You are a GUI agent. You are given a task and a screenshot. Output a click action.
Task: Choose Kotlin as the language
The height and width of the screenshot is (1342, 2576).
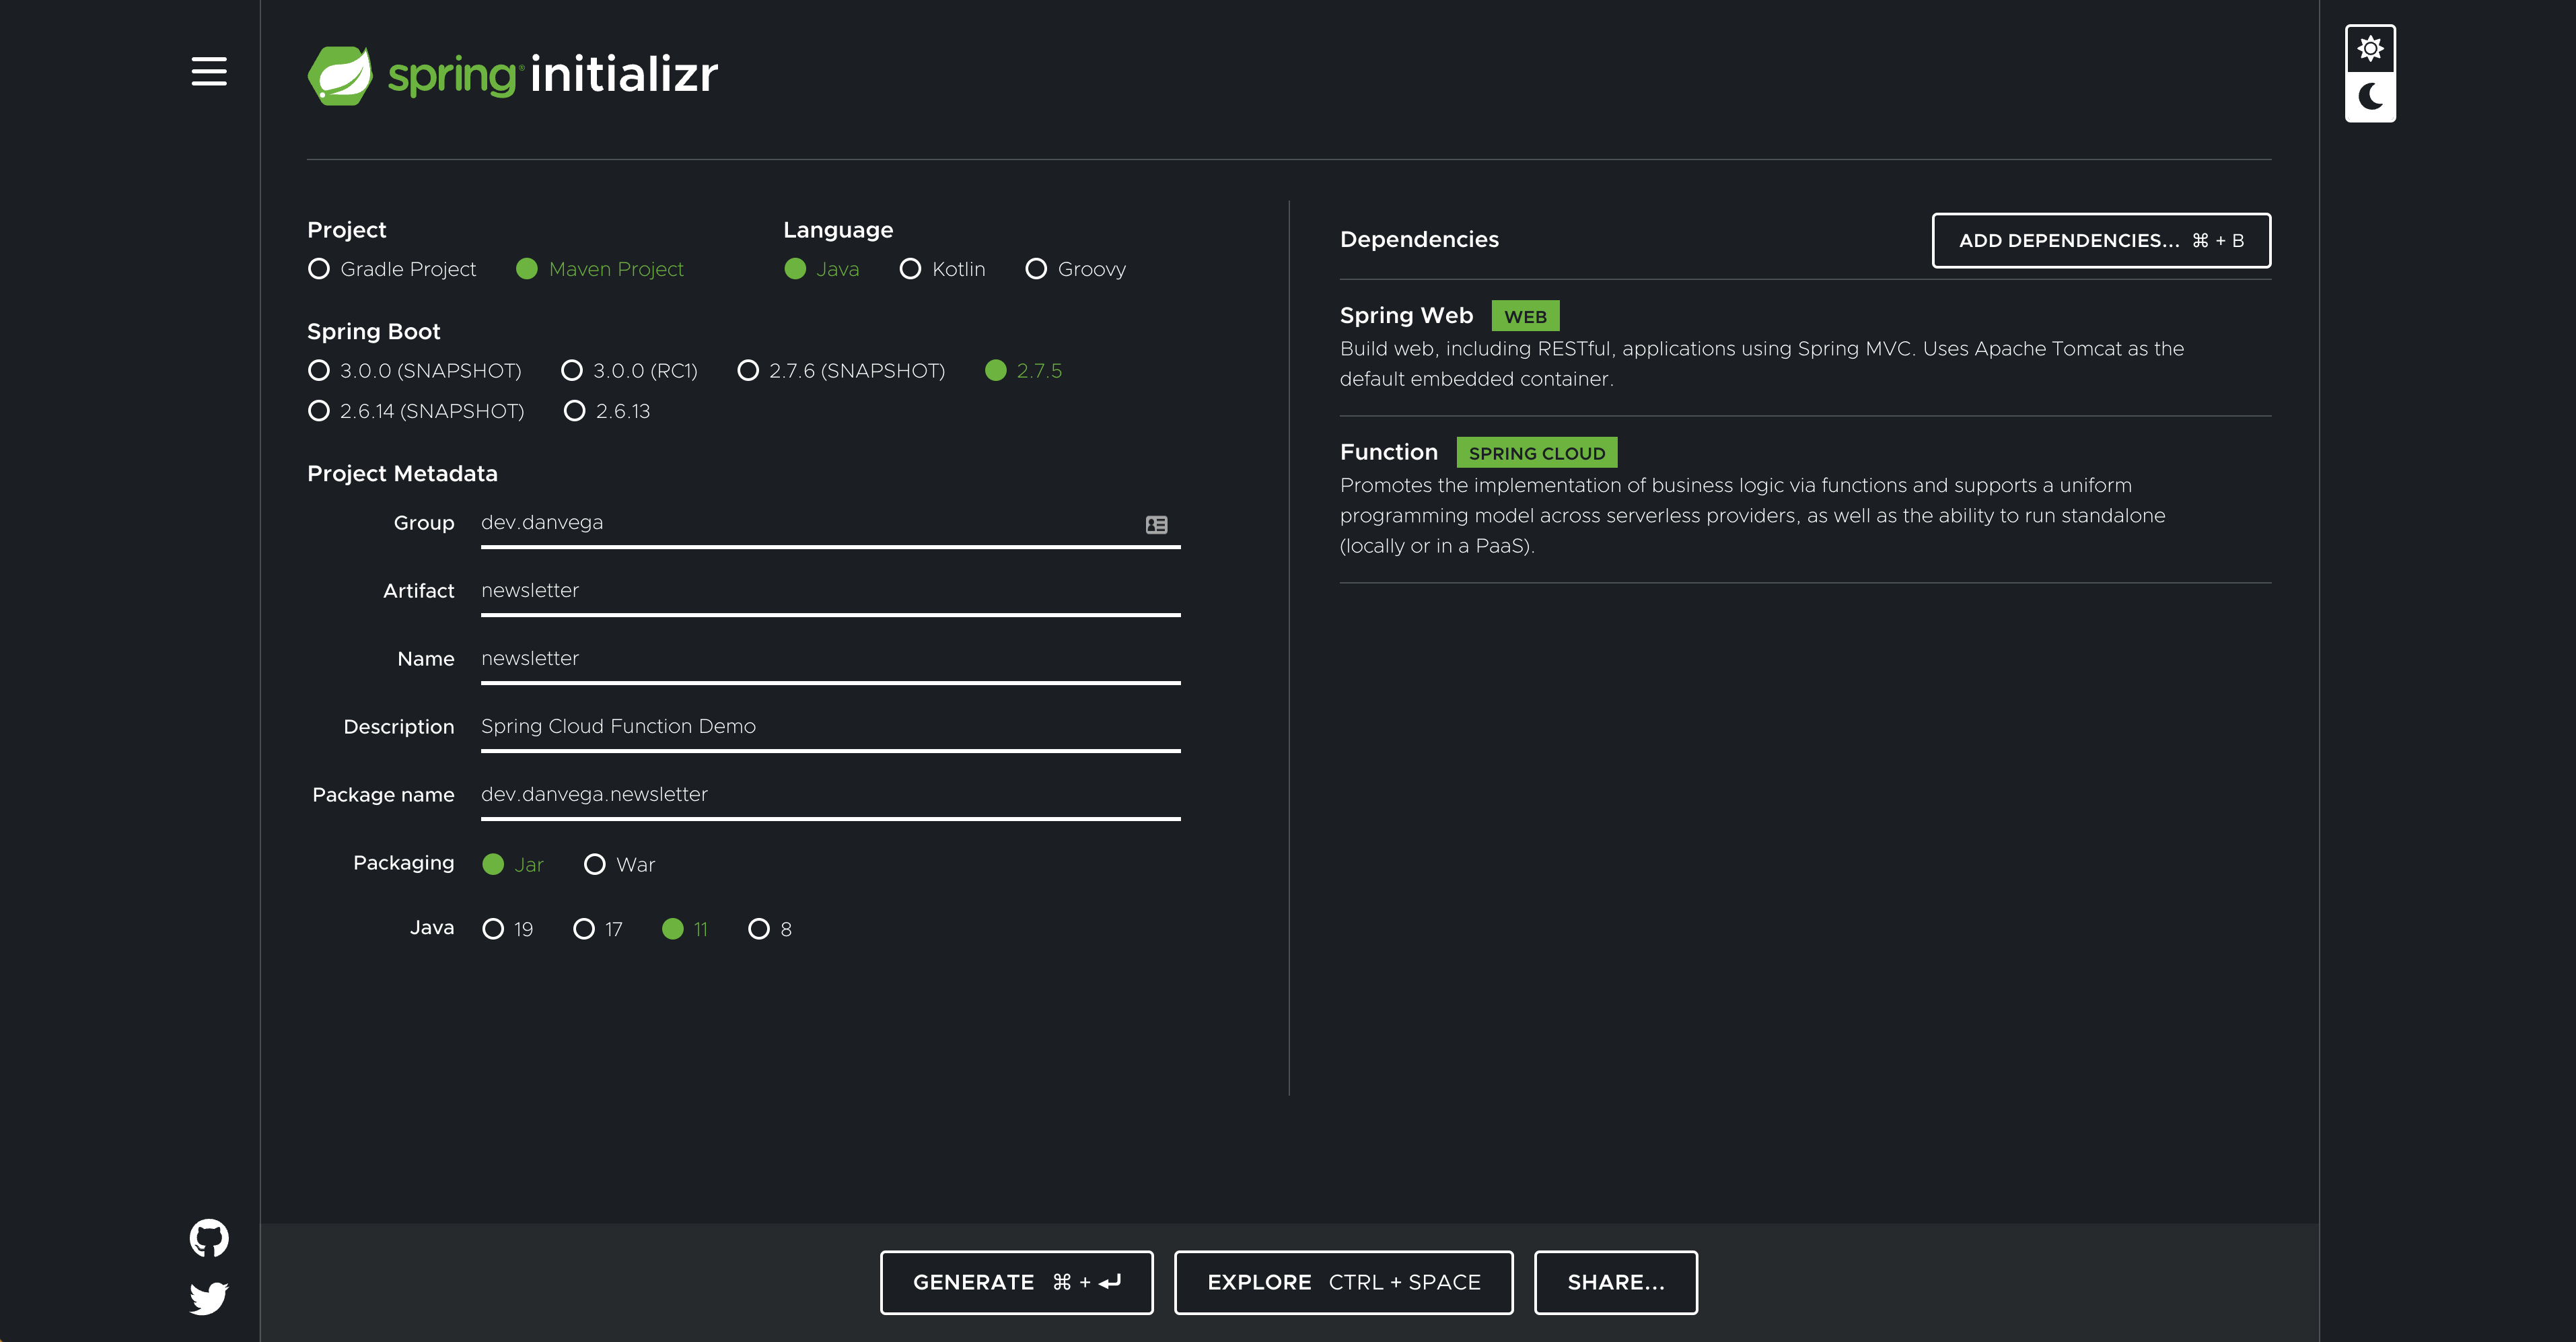click(x=910, y=269)
